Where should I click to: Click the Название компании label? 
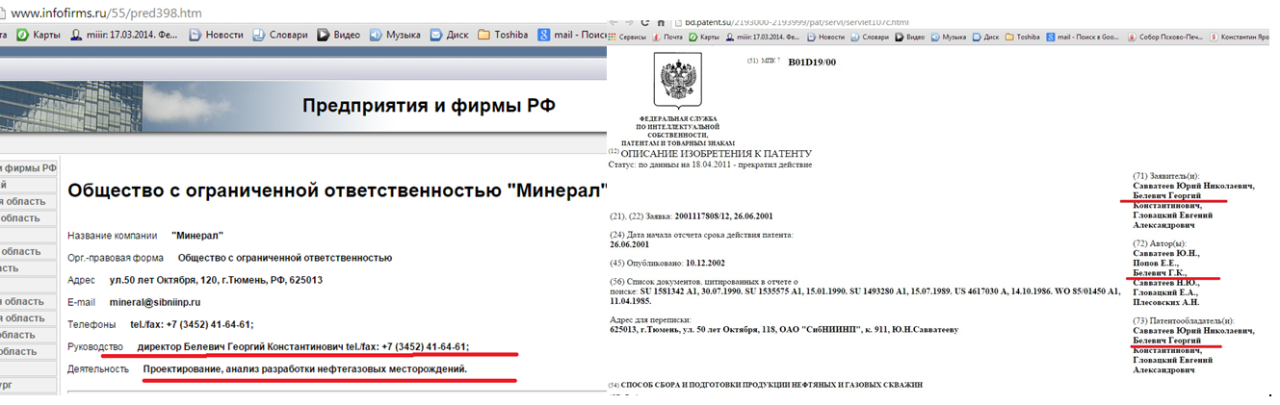tap(112, 236)
